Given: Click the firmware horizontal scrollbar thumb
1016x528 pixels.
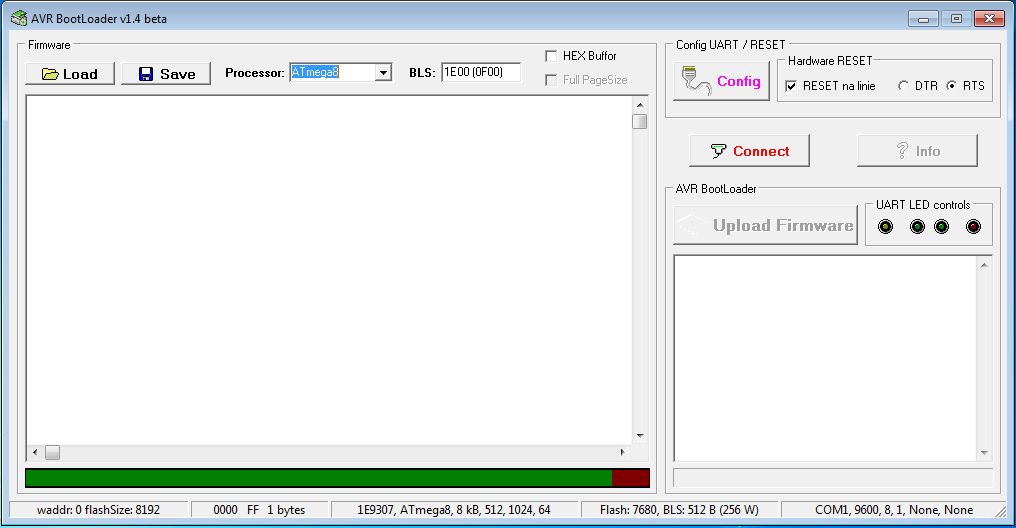Looking at the screenshot, I should click(x=52, y=452).
